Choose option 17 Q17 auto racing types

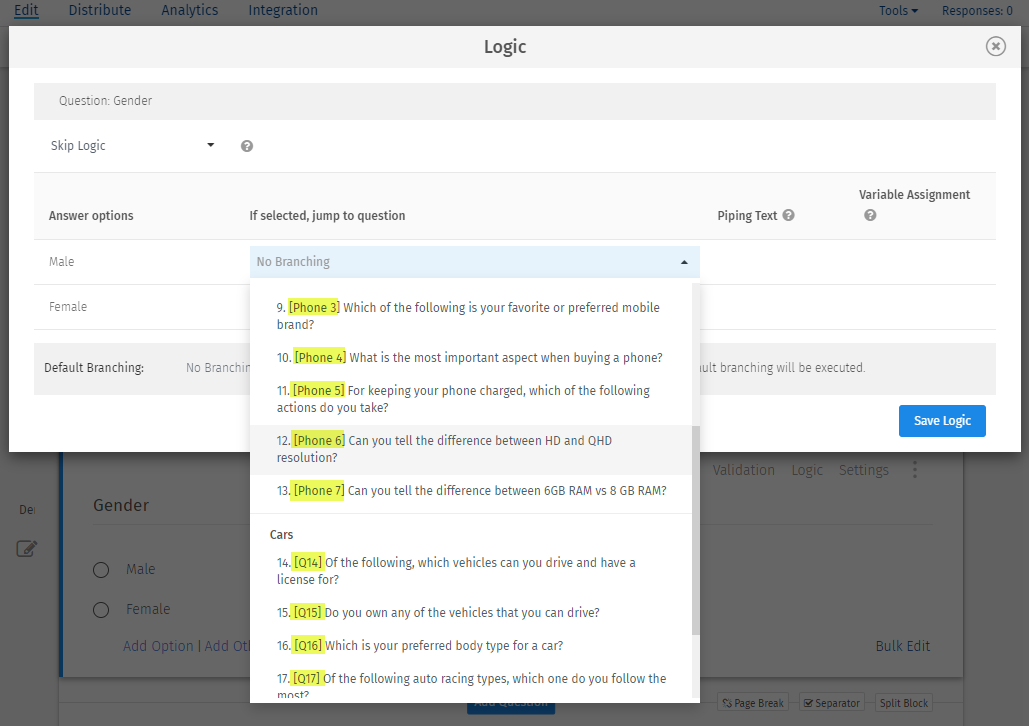click(471, 683)
